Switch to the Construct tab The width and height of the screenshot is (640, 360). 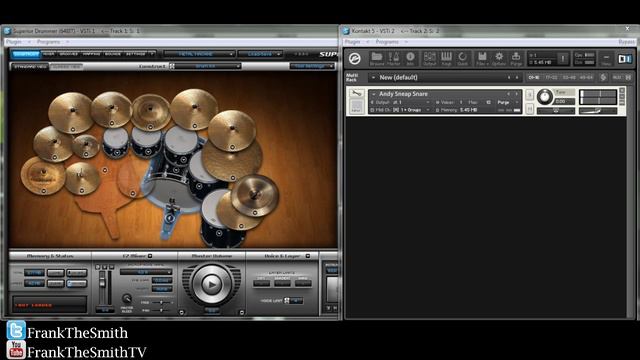pyautogui.click(x=26, y=54)
